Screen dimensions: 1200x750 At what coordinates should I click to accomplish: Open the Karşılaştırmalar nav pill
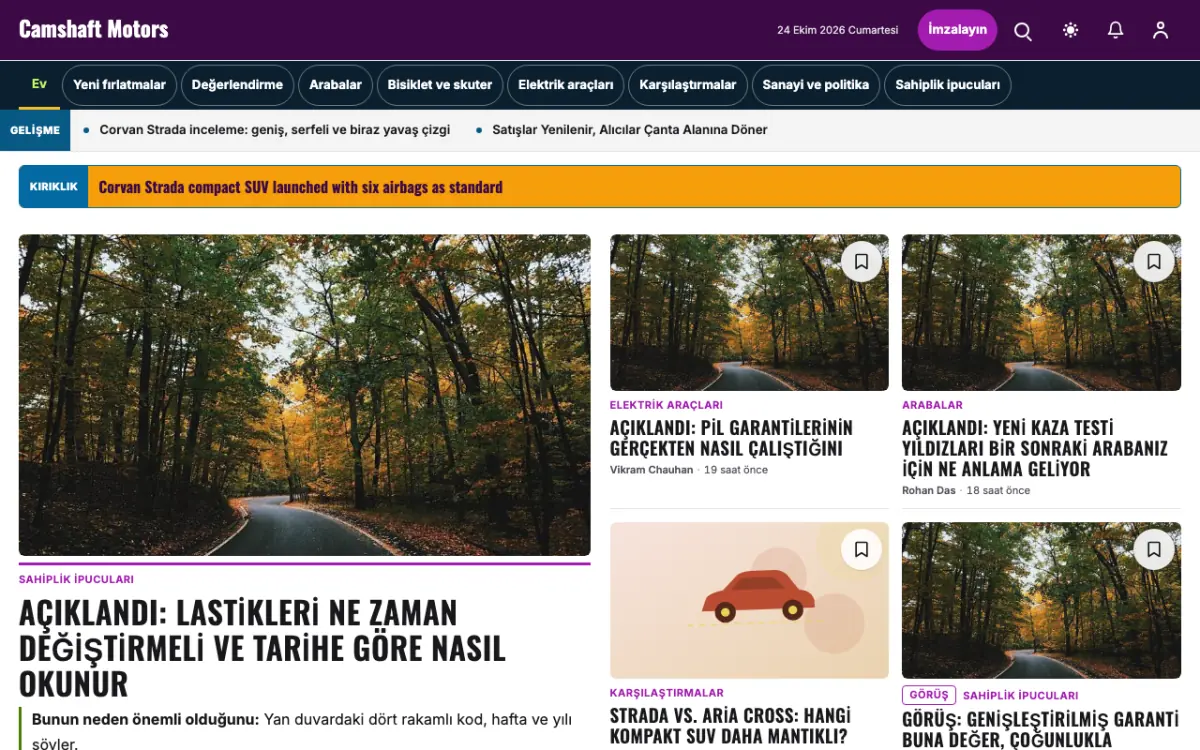tap(688, 85)
